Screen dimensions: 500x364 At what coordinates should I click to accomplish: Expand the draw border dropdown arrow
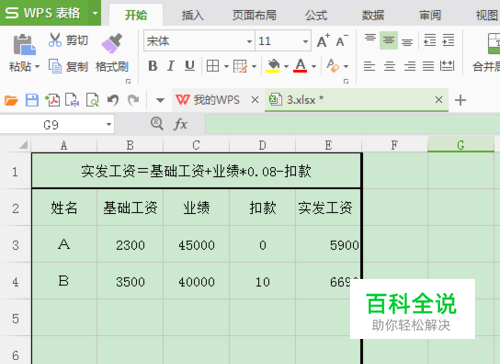(254, 66)
